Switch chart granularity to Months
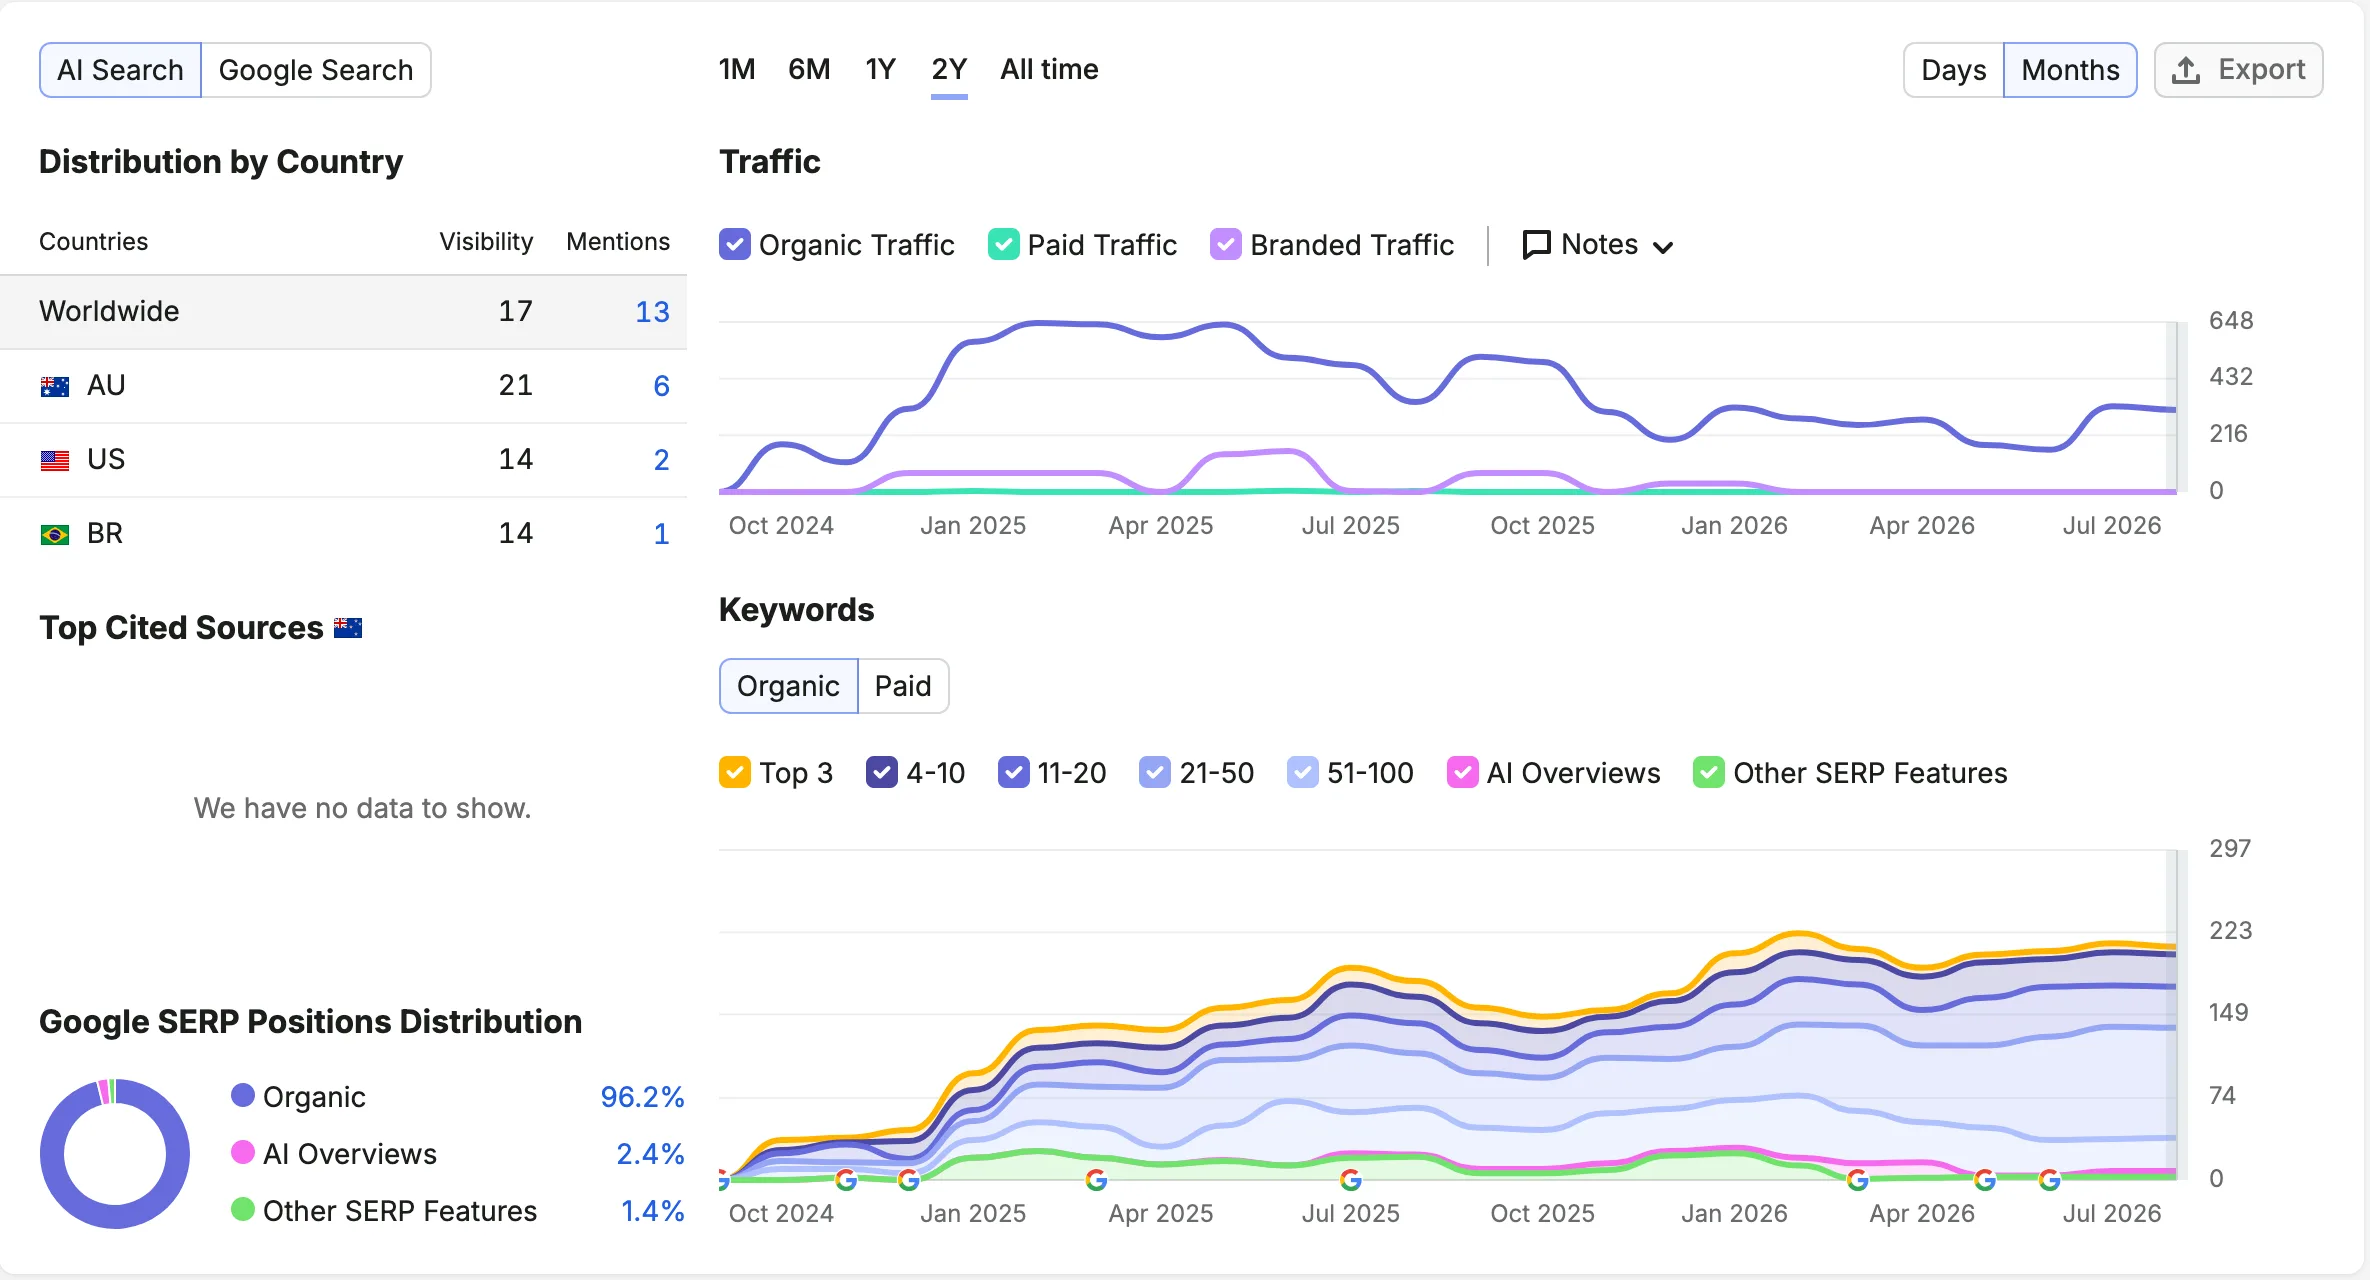This screenshot has height=1280, width=2370. (x=2070, y=70)
